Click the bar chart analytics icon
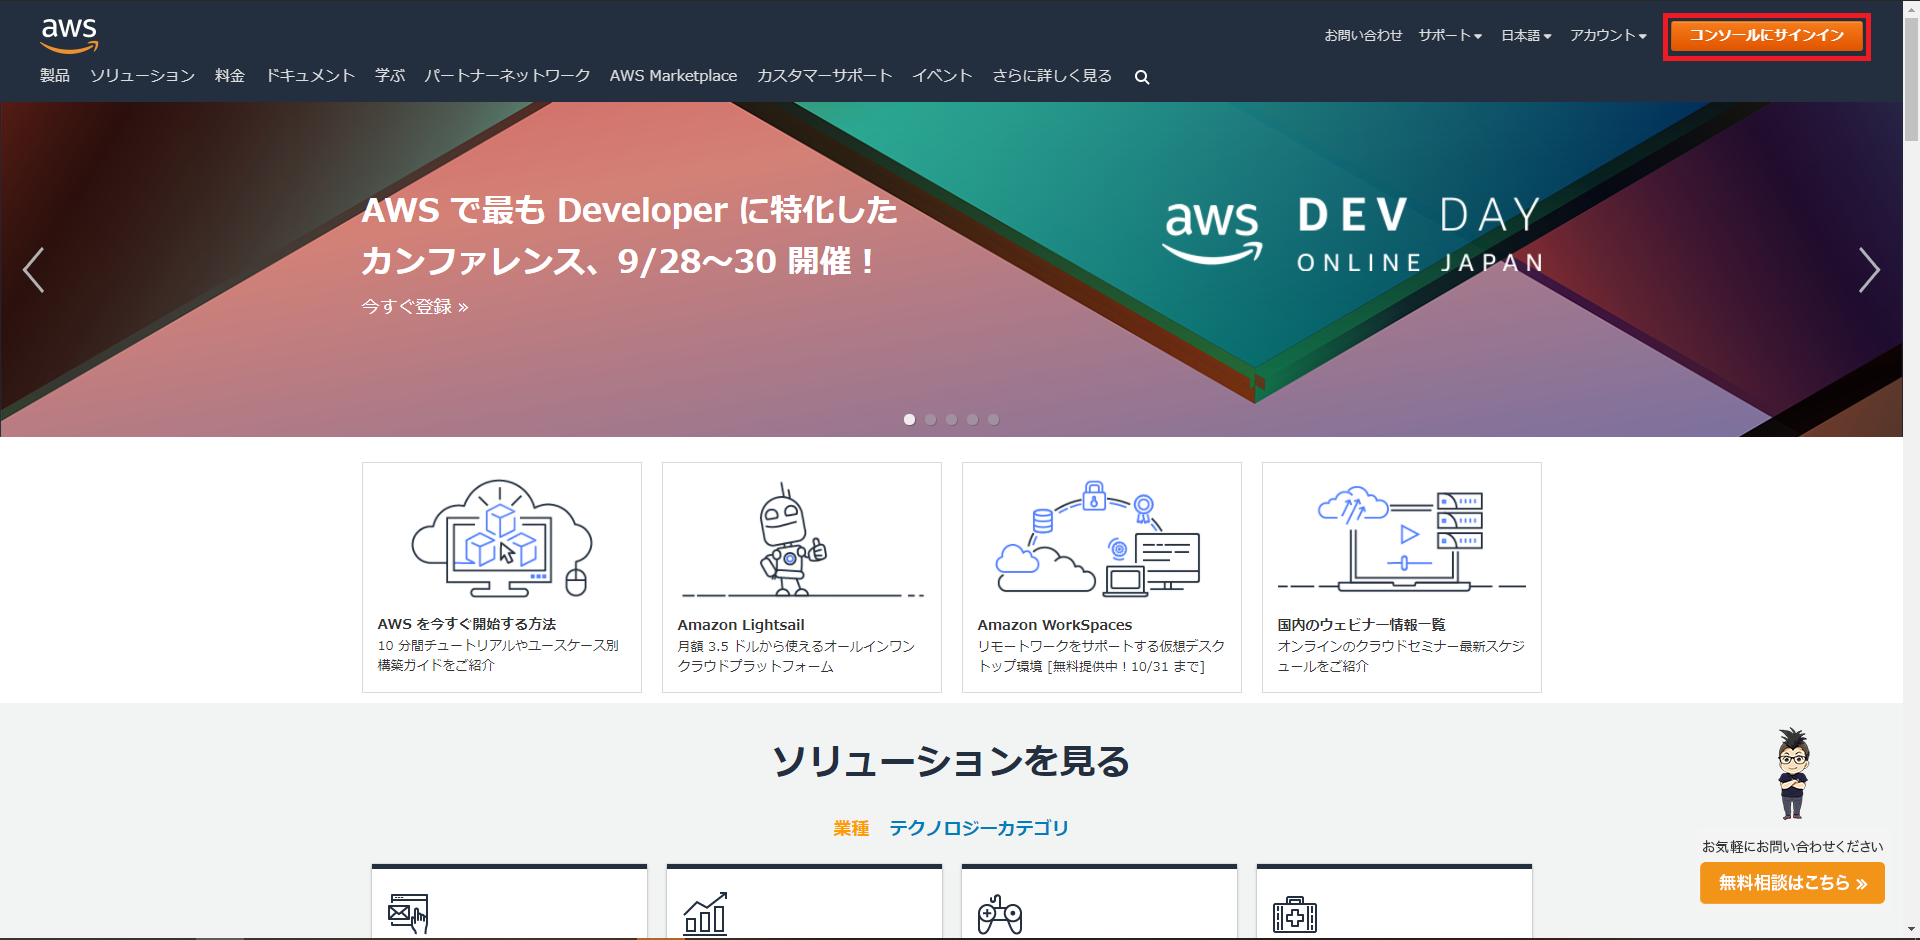The width and height of the screenshot is (1920, 940). 705,913
